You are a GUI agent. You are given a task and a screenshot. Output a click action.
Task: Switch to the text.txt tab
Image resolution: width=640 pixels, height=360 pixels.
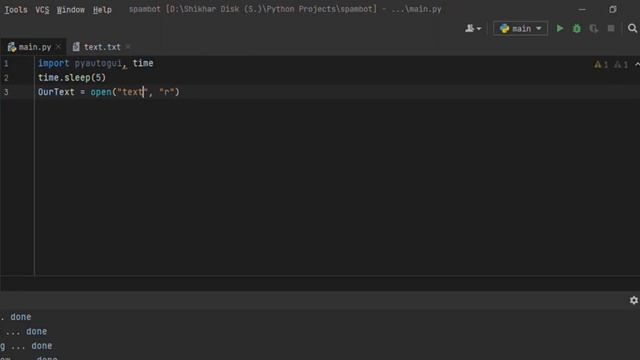(x=102, y=47)
